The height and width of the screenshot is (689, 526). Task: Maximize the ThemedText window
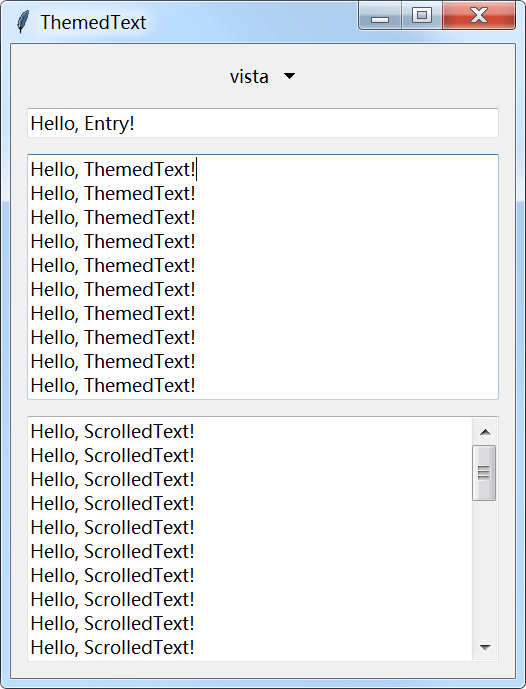[x=422, y=16]
